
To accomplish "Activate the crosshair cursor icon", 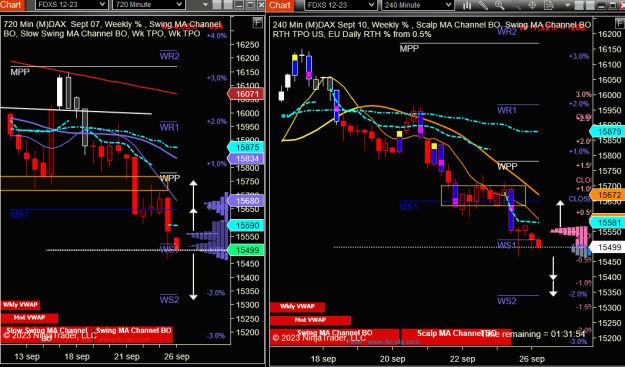I will click(532, 5).
